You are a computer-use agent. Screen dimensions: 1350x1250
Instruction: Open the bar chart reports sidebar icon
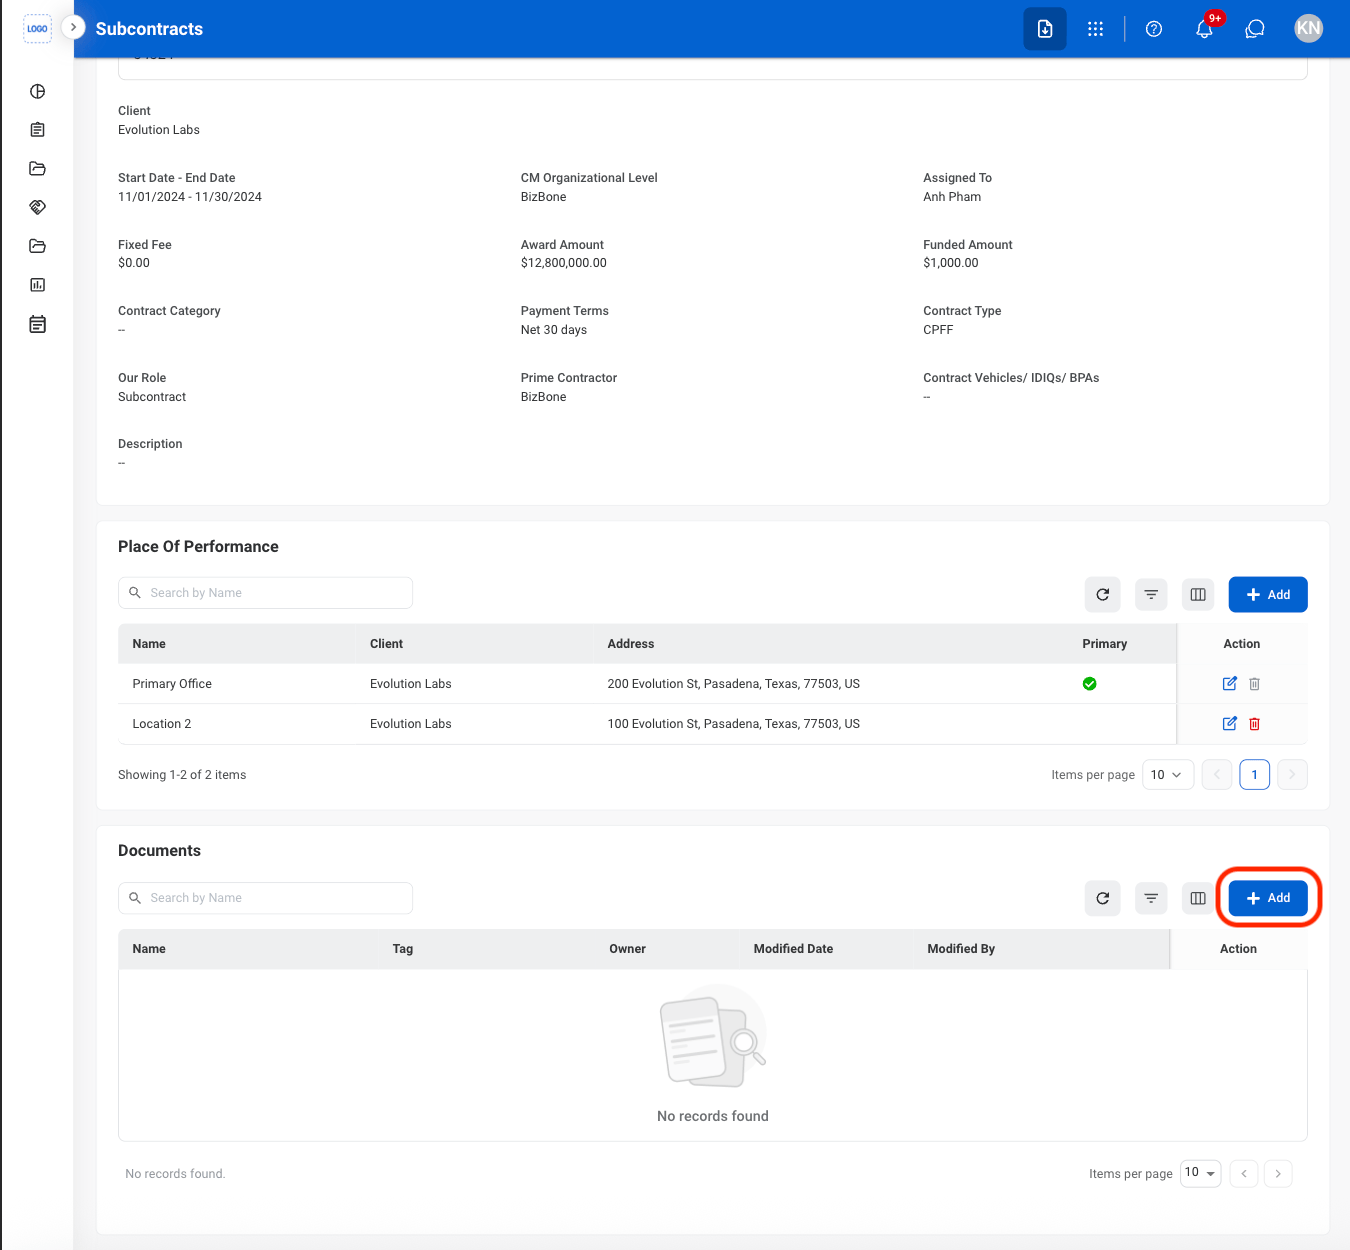pos(38,285)
